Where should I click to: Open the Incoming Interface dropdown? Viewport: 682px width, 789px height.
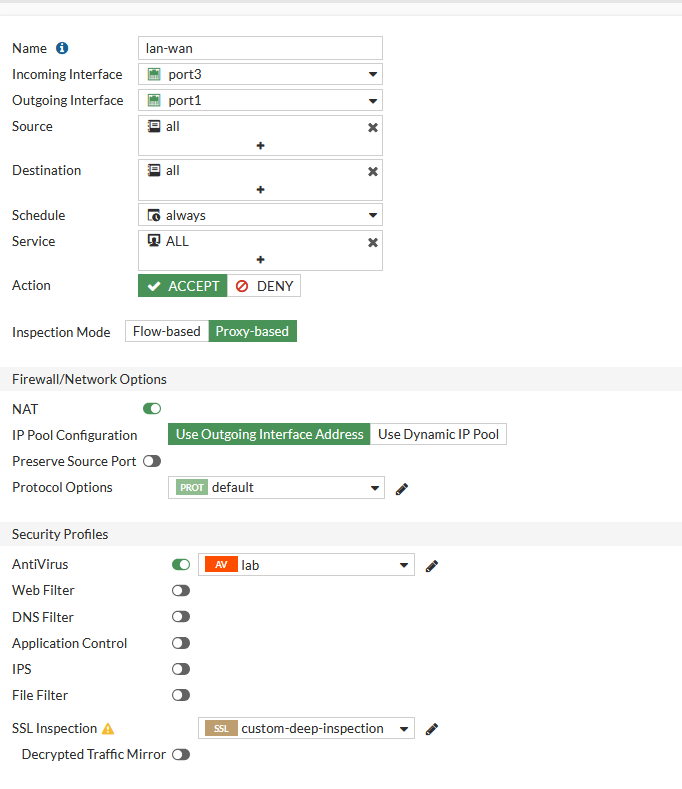pyautogui.click(x=260, y=74)
